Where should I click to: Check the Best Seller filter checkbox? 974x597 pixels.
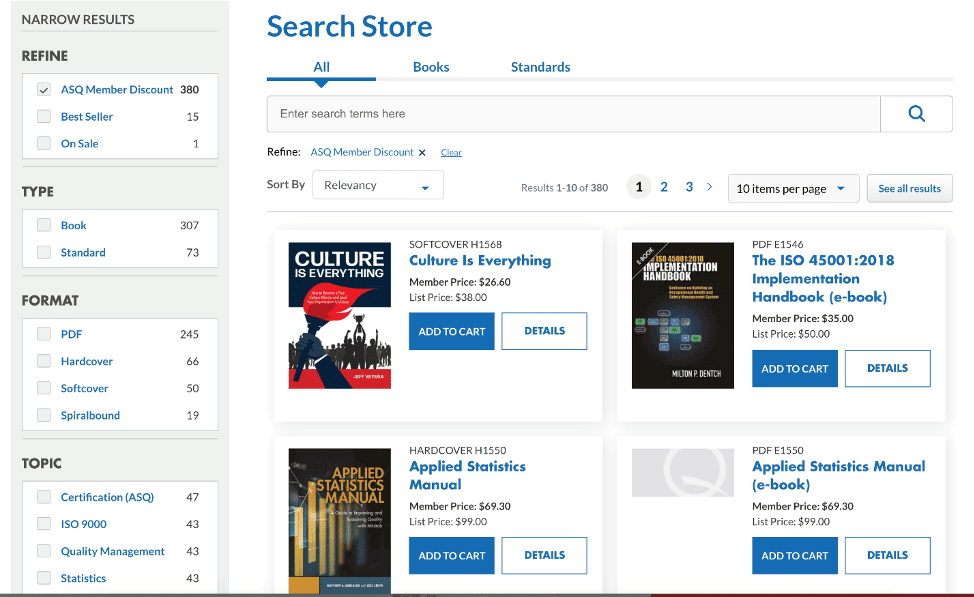(x=43, y=116)
